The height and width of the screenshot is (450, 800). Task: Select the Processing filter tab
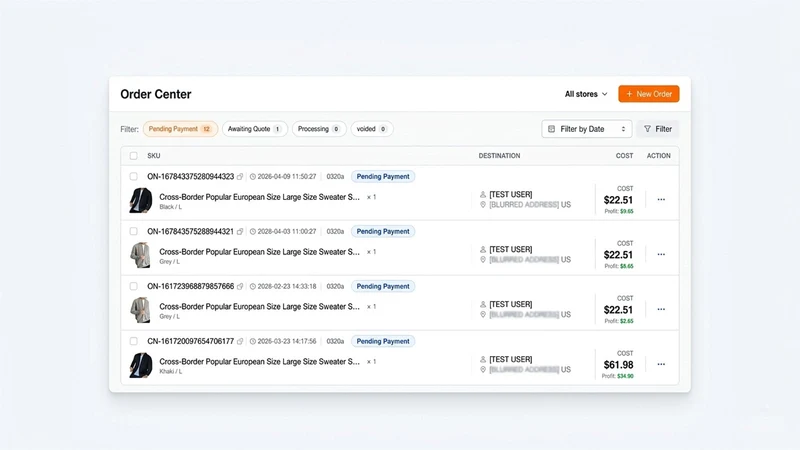(319, 129)
